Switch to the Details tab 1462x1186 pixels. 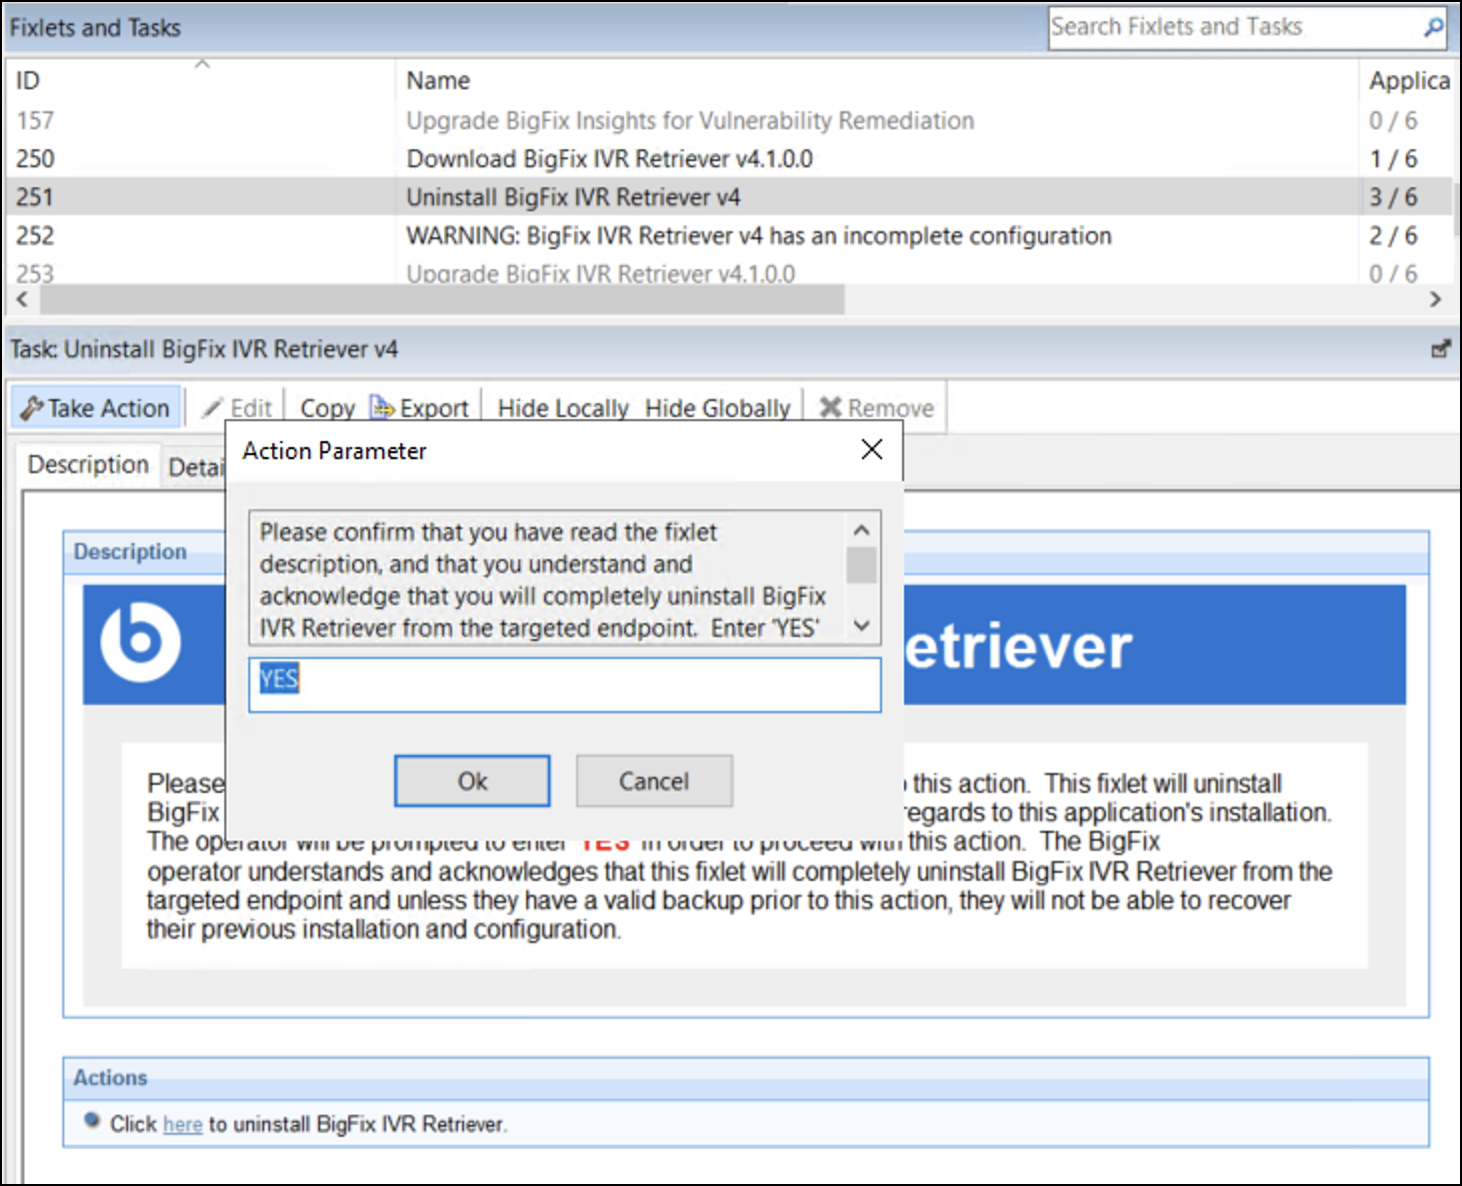click(x=195, y=467)
